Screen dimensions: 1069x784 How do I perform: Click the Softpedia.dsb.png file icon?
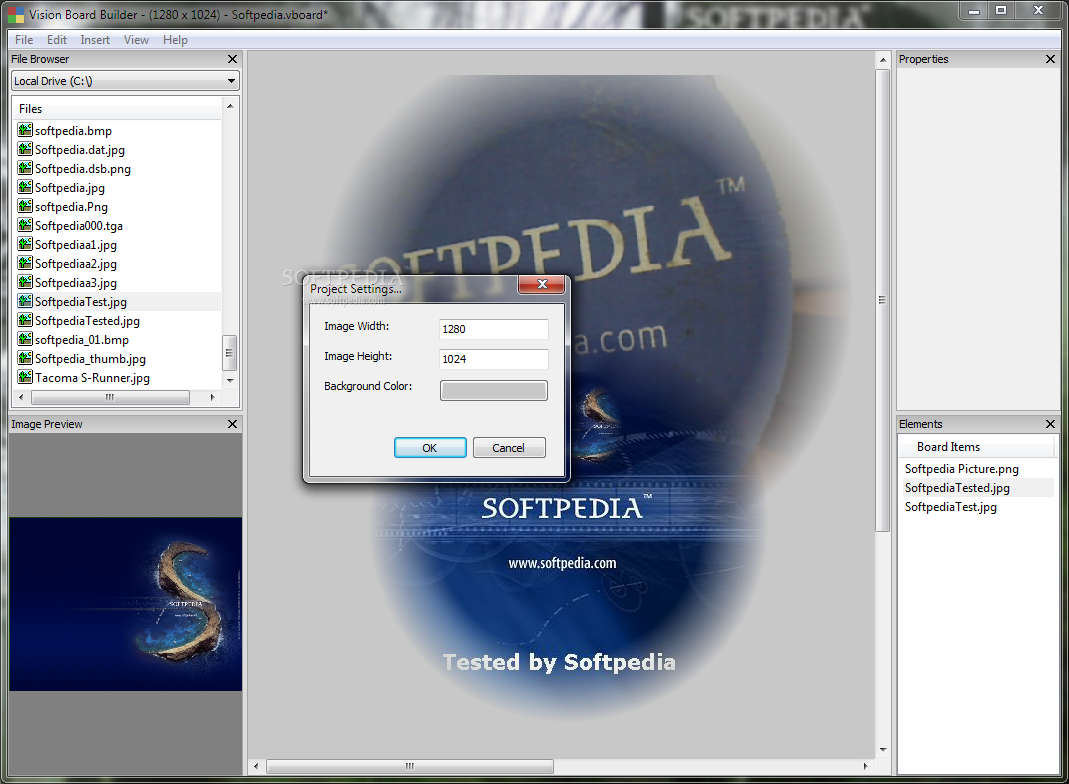click(25, 168)
